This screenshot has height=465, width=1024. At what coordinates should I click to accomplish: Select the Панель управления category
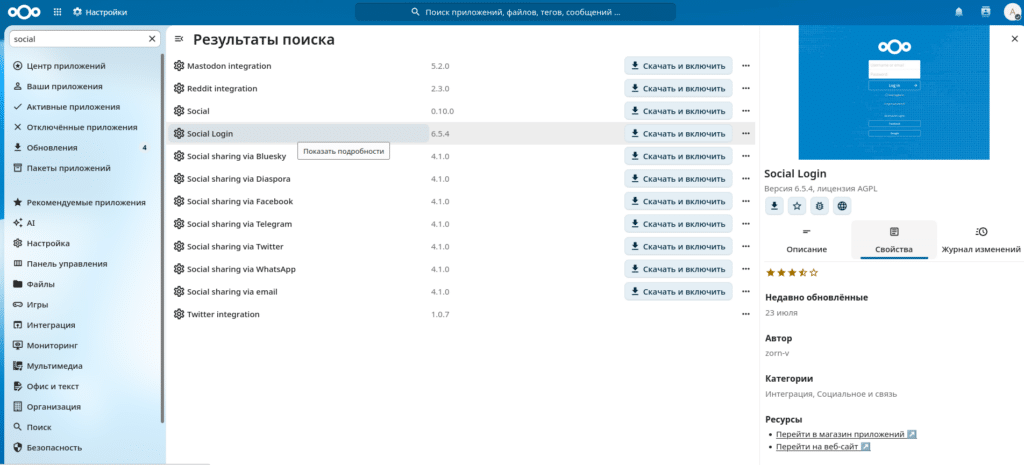point(83,264)
